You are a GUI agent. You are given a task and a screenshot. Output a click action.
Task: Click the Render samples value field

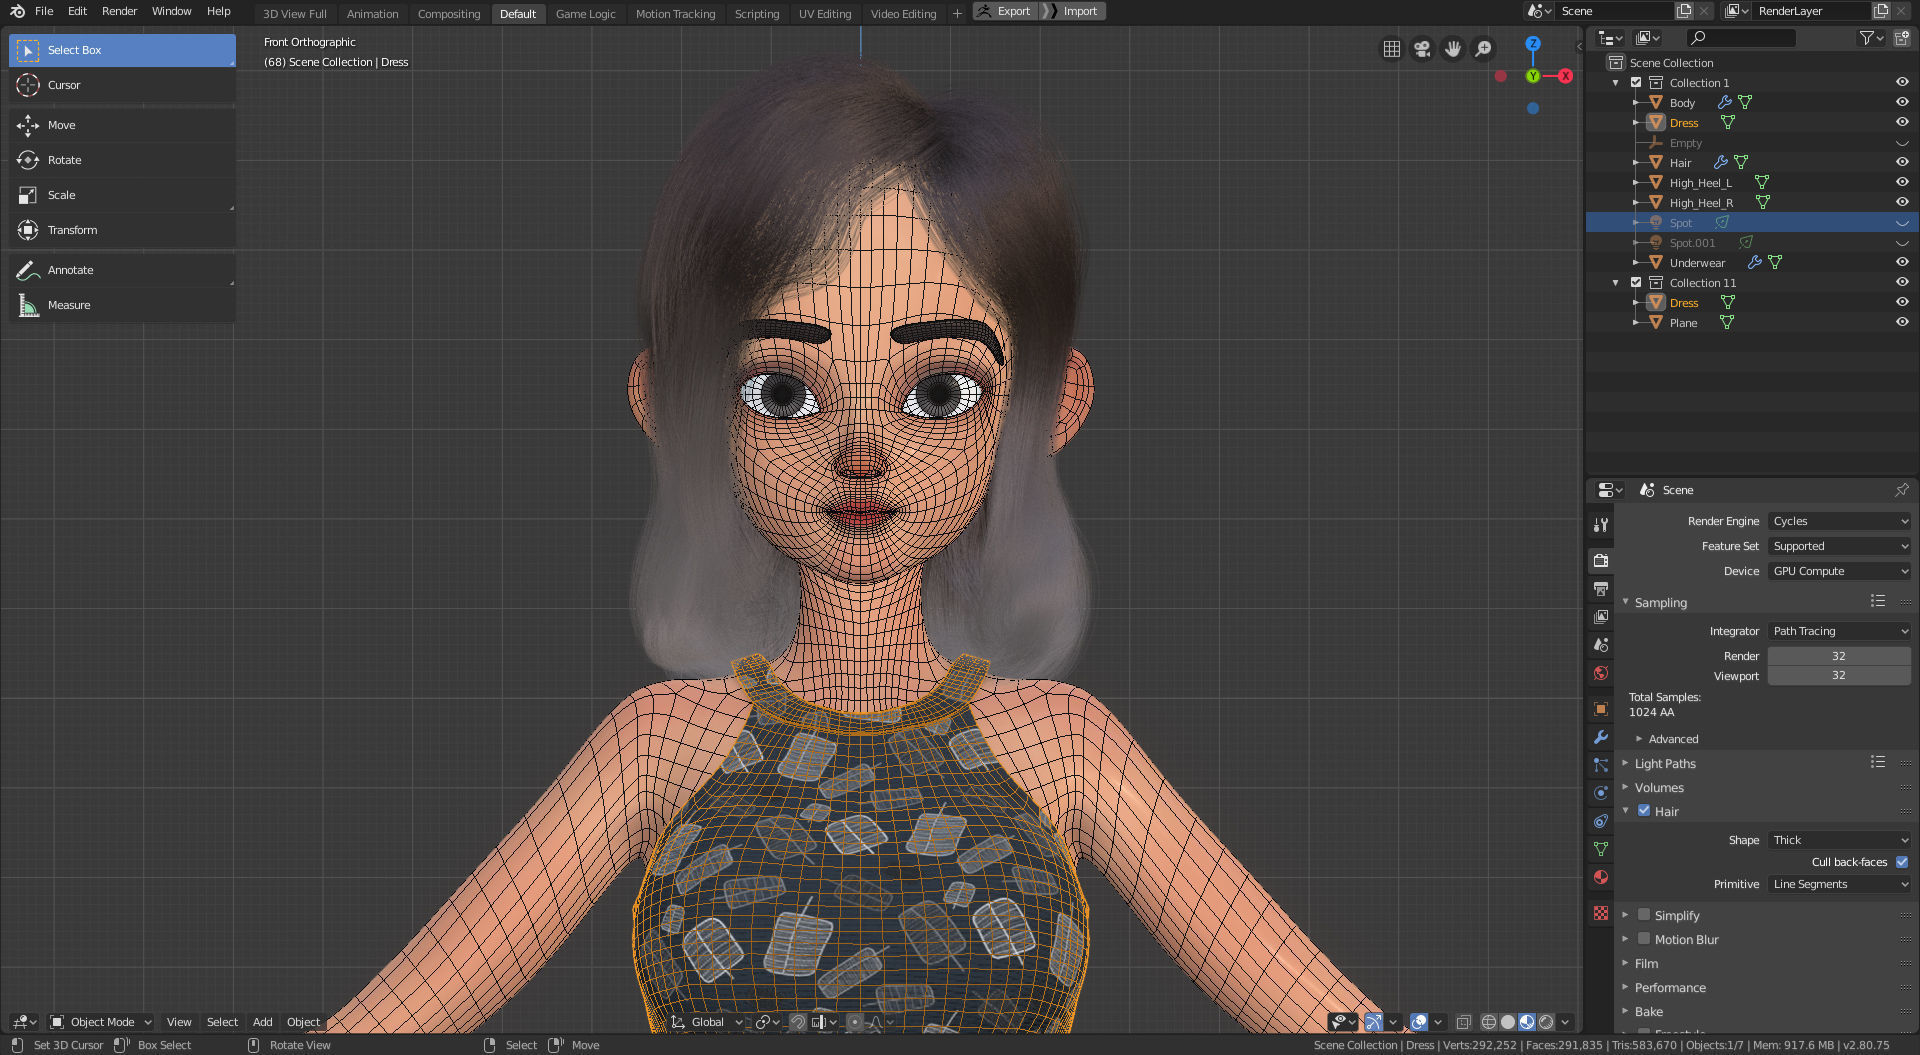[1839, 656]
